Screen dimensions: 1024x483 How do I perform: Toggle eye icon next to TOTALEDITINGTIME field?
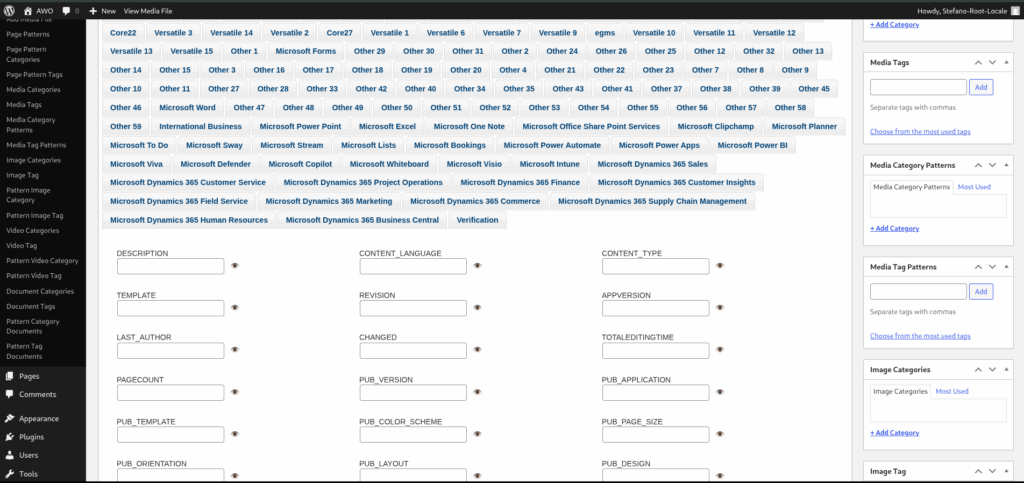720,350
